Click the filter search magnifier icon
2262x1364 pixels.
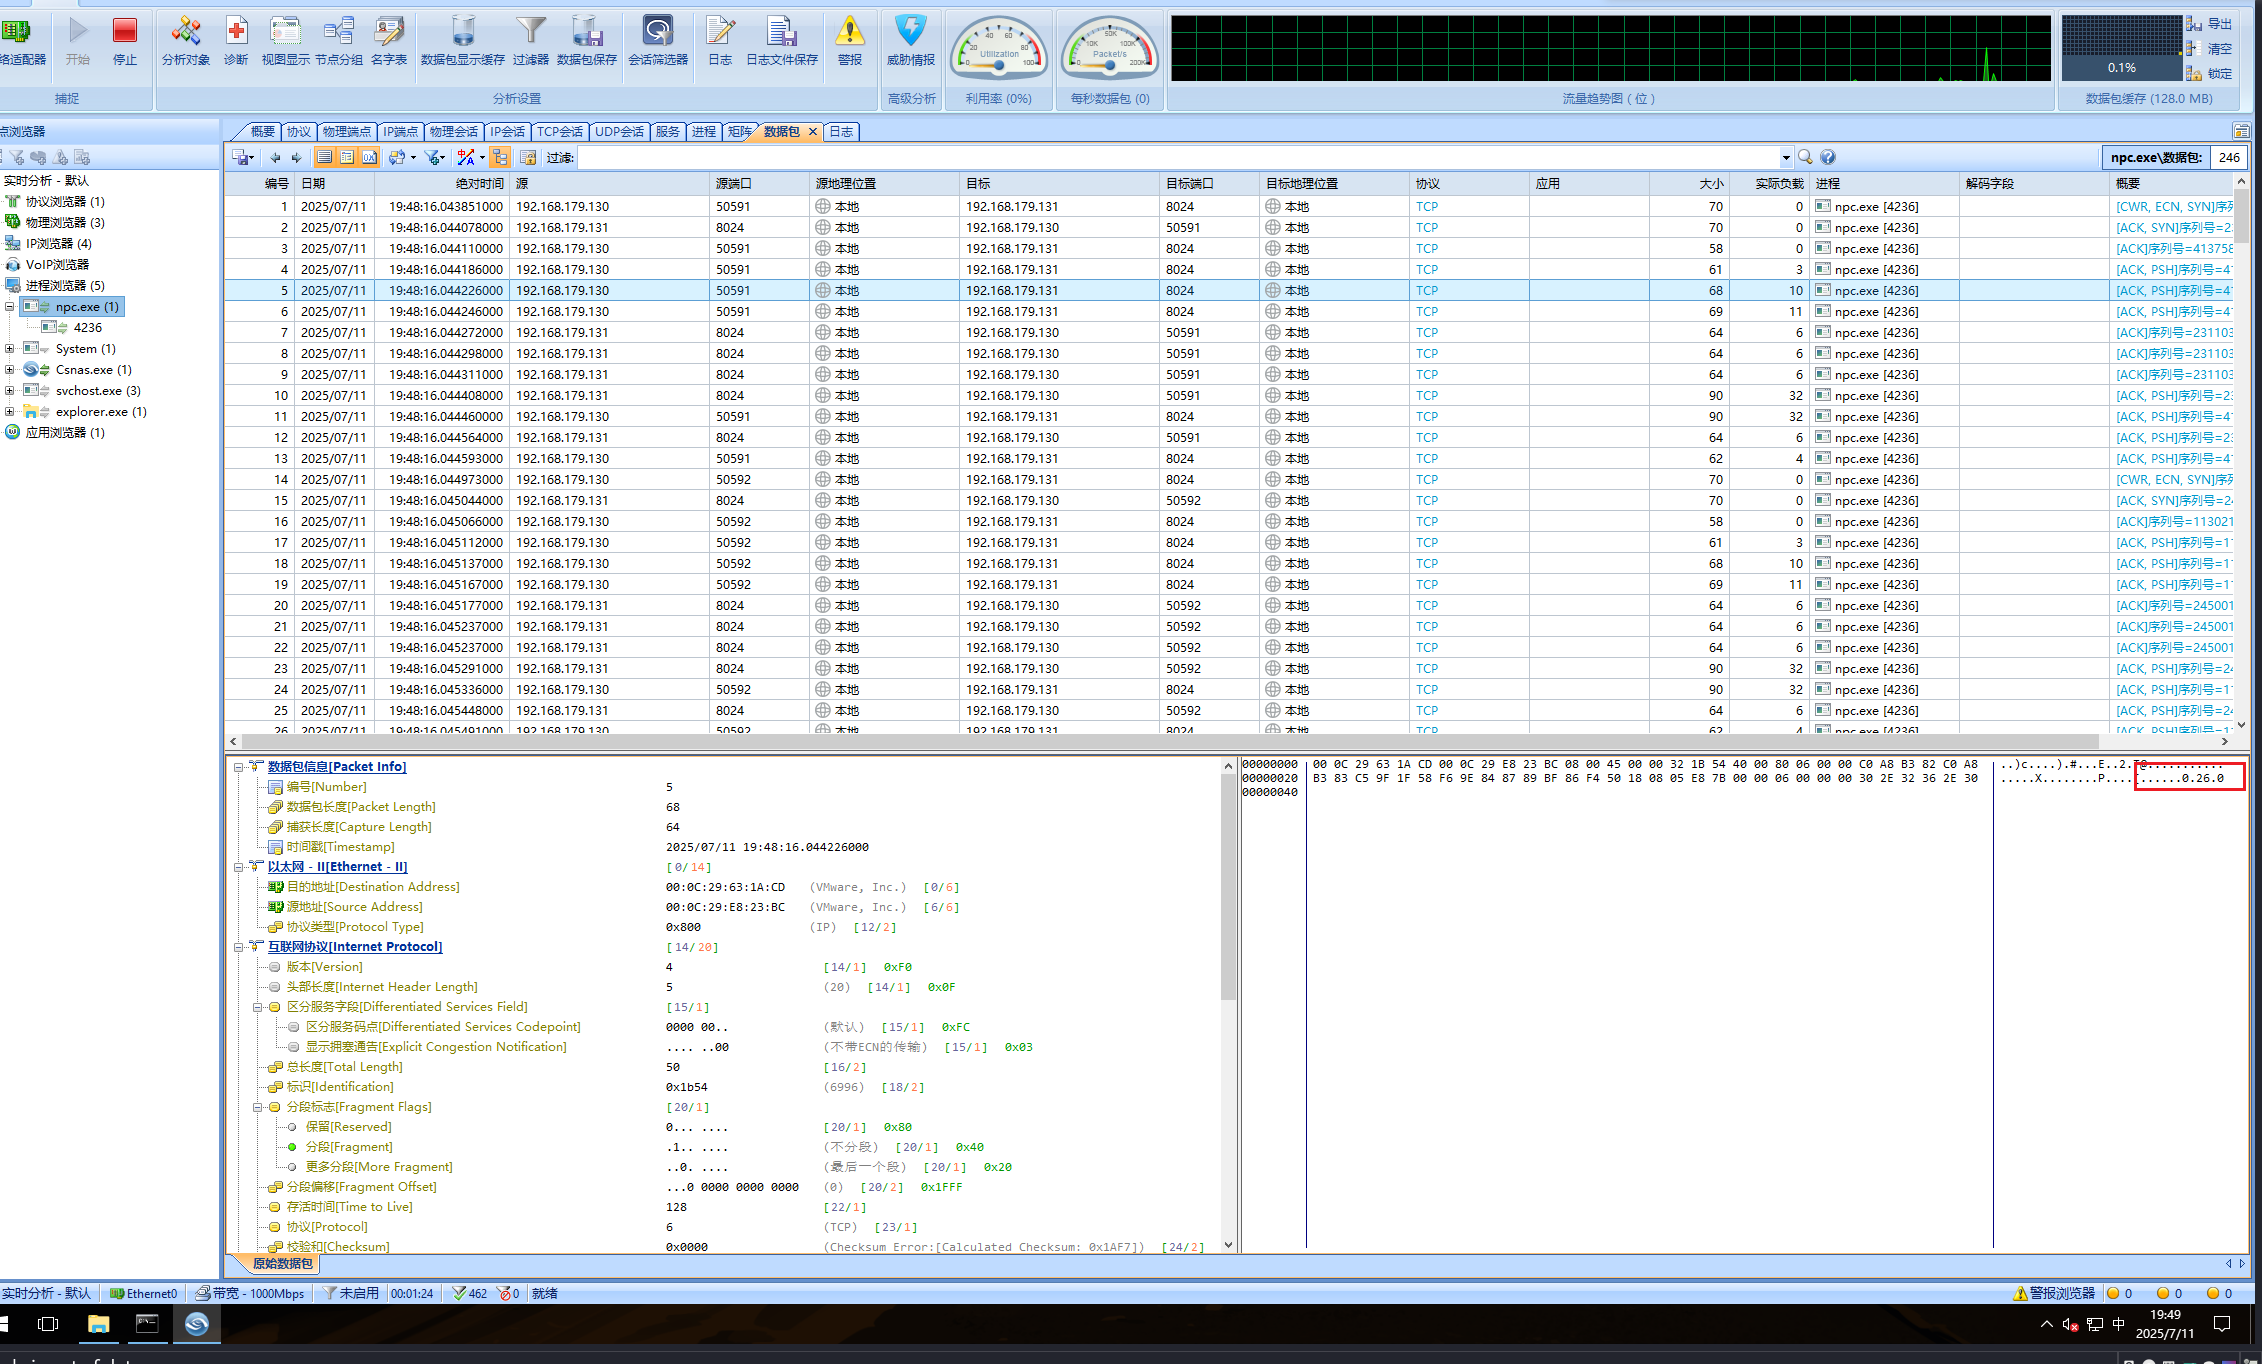[x=1805, y=157]
